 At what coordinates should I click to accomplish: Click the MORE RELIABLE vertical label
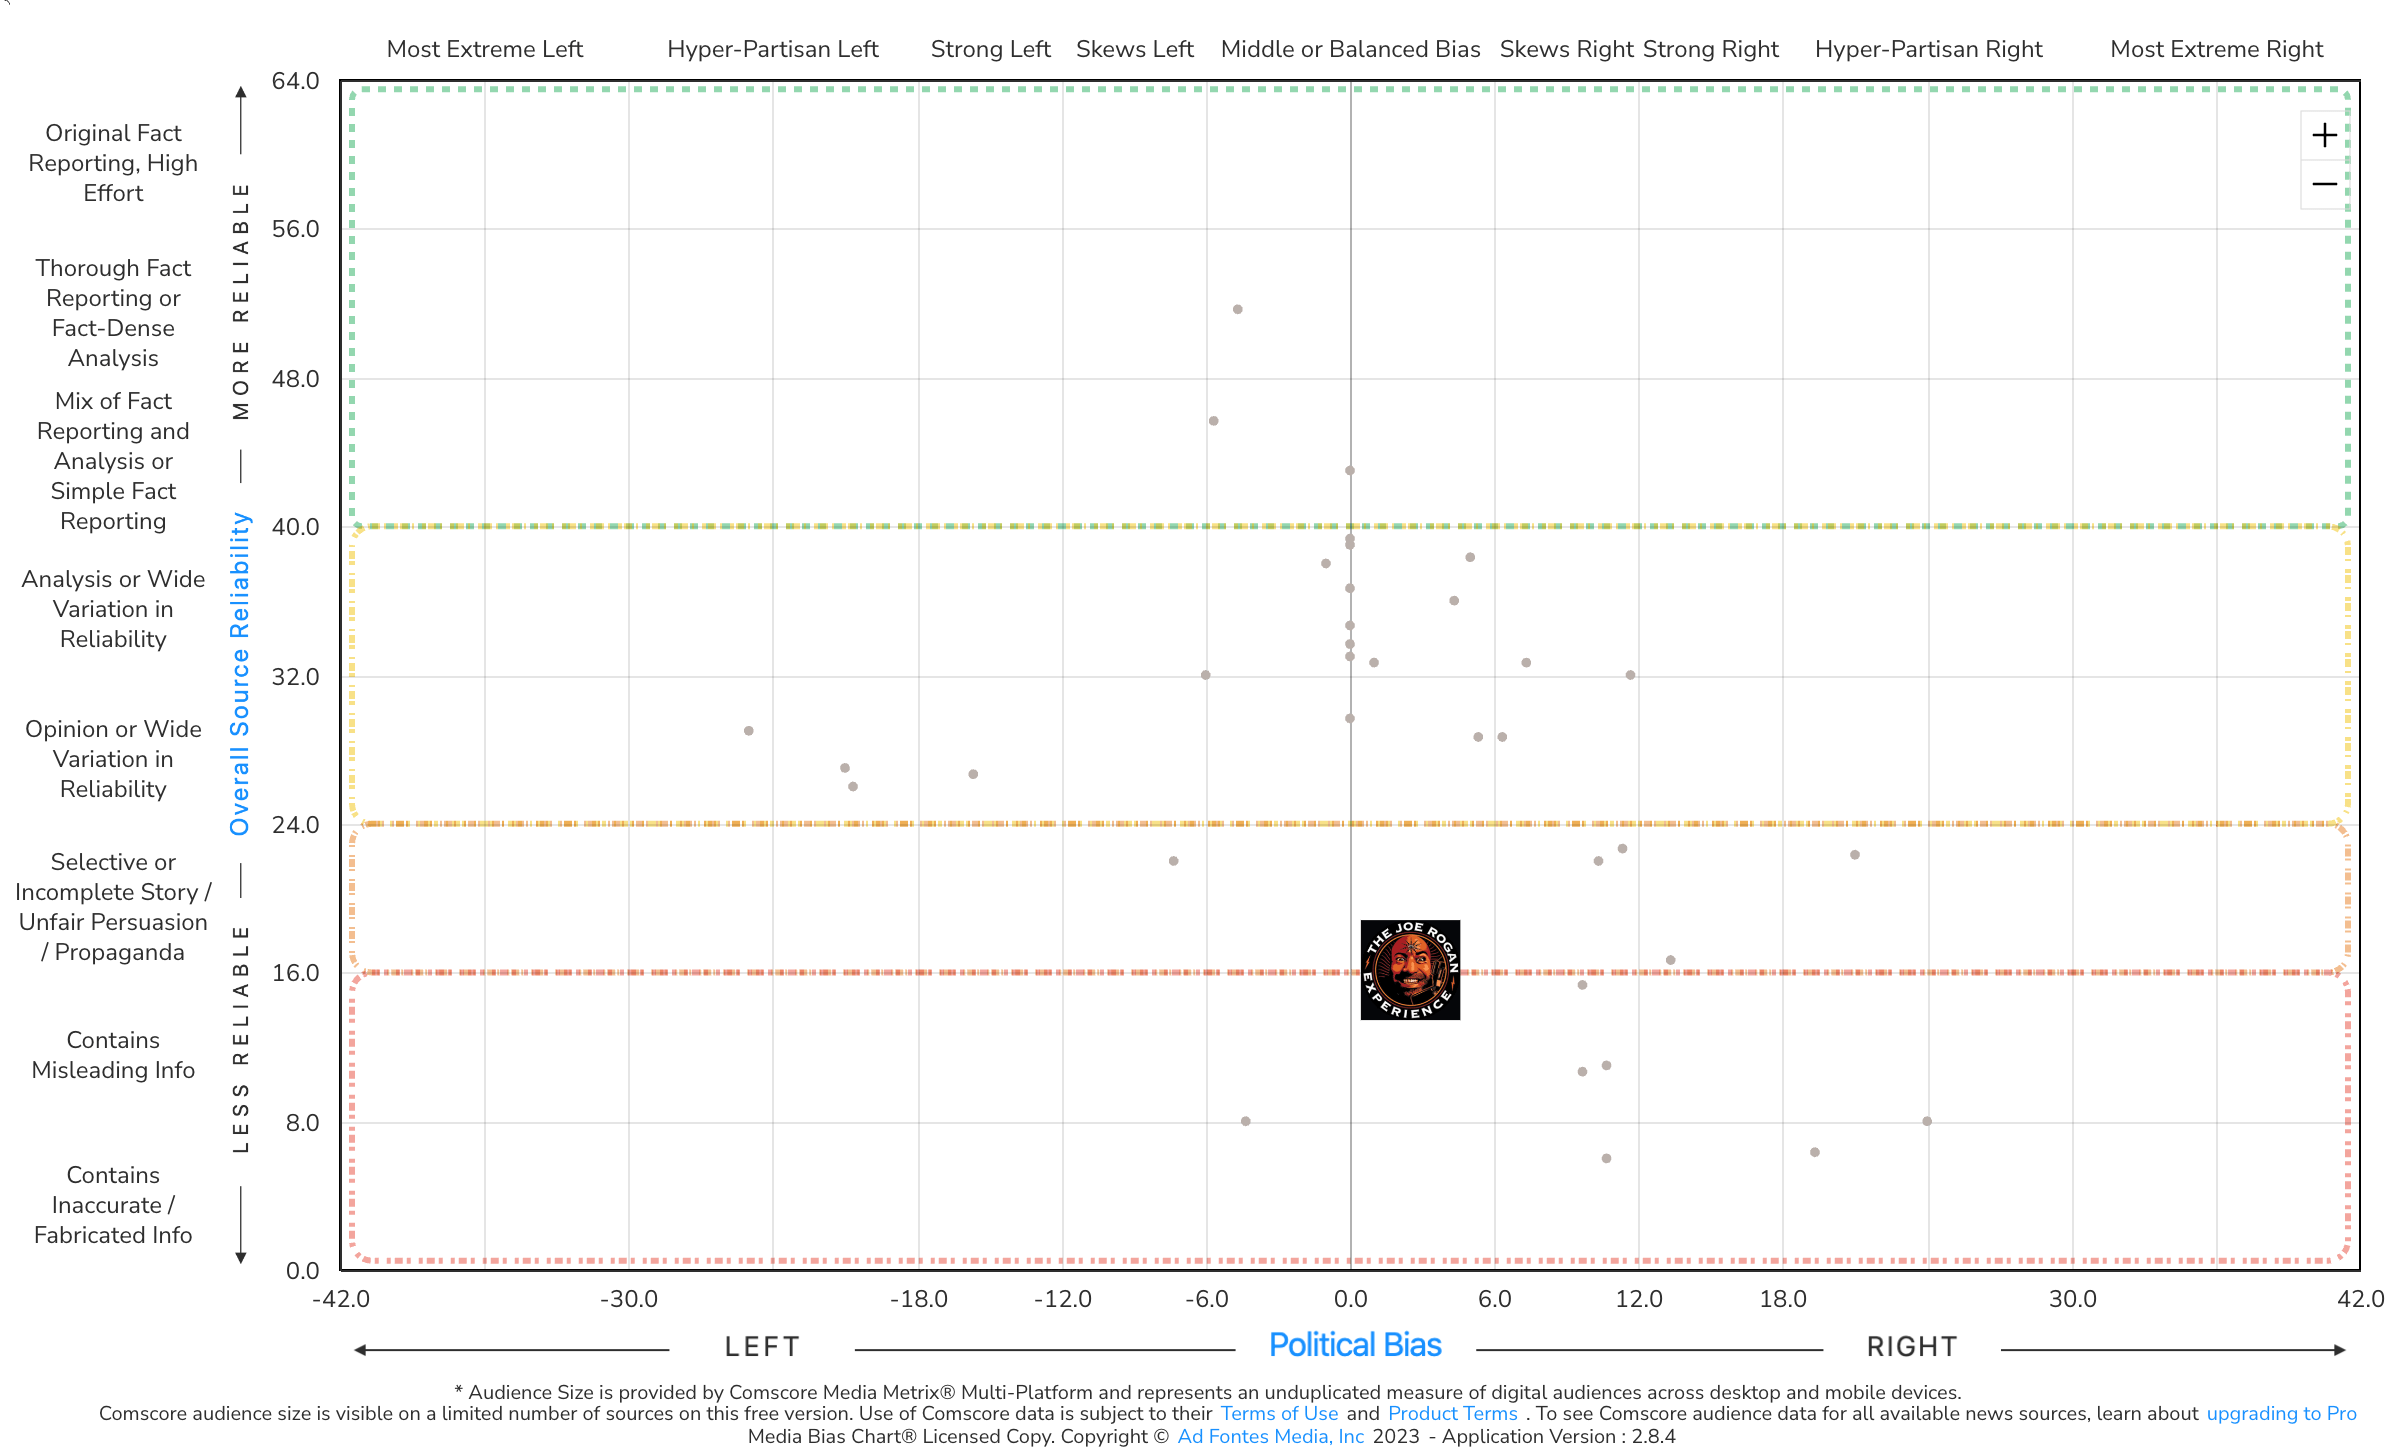click(x=240, y=301)
